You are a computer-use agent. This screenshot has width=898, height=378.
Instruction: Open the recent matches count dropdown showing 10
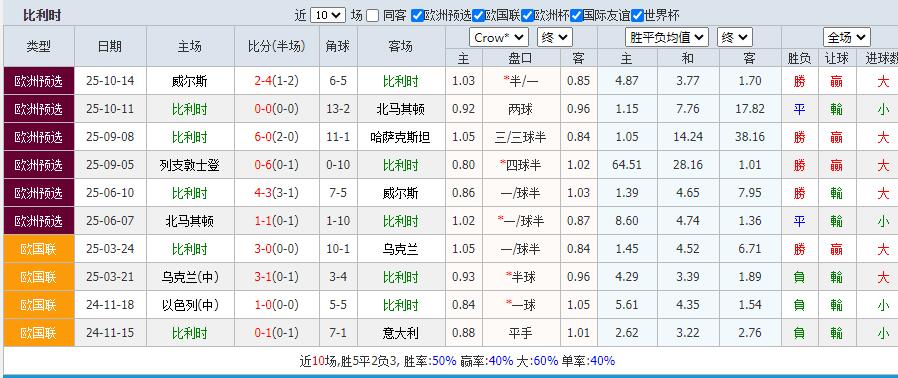click(x=328, y=15)
